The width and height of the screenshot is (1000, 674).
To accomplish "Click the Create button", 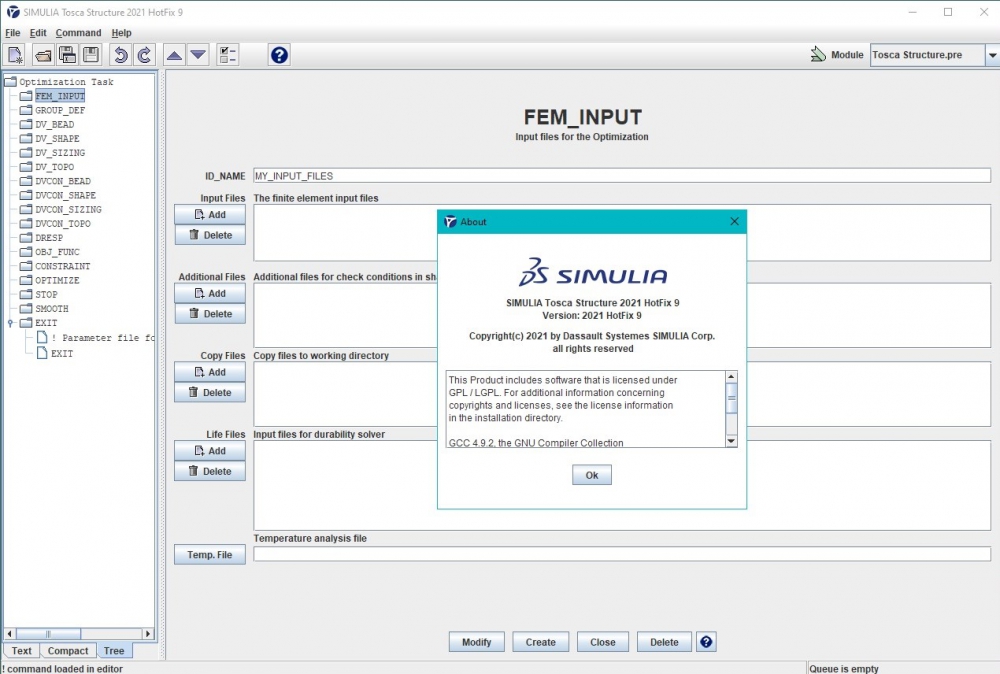I will tap(540, 642).
